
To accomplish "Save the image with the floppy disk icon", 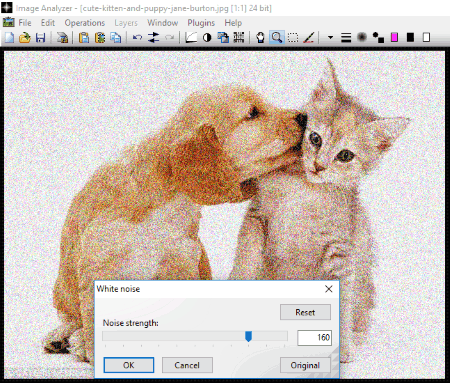I will tap(41, 37).
